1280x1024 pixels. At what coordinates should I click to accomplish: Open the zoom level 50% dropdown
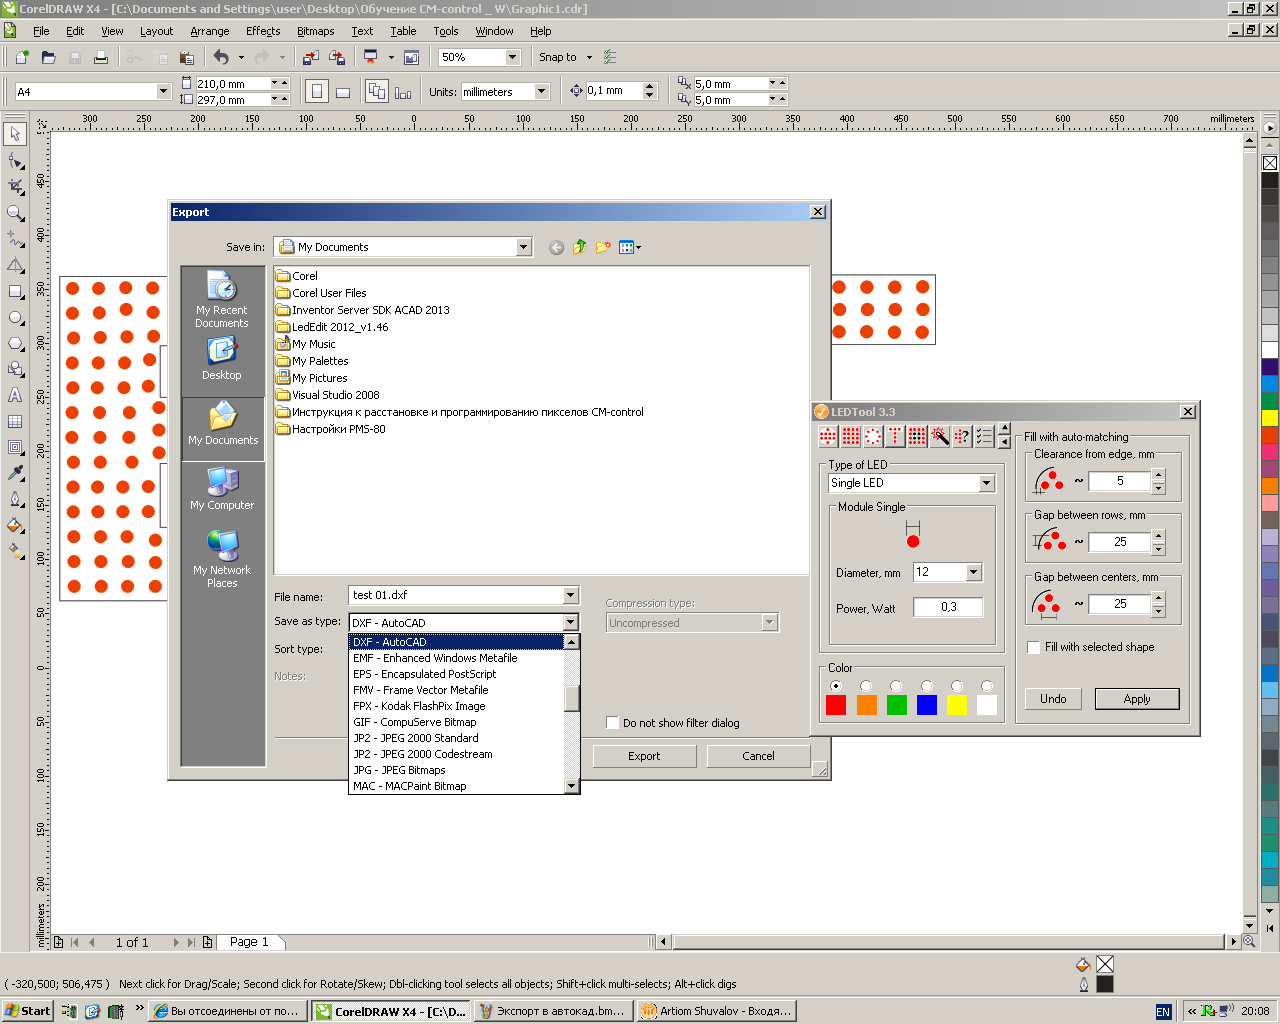512,57
